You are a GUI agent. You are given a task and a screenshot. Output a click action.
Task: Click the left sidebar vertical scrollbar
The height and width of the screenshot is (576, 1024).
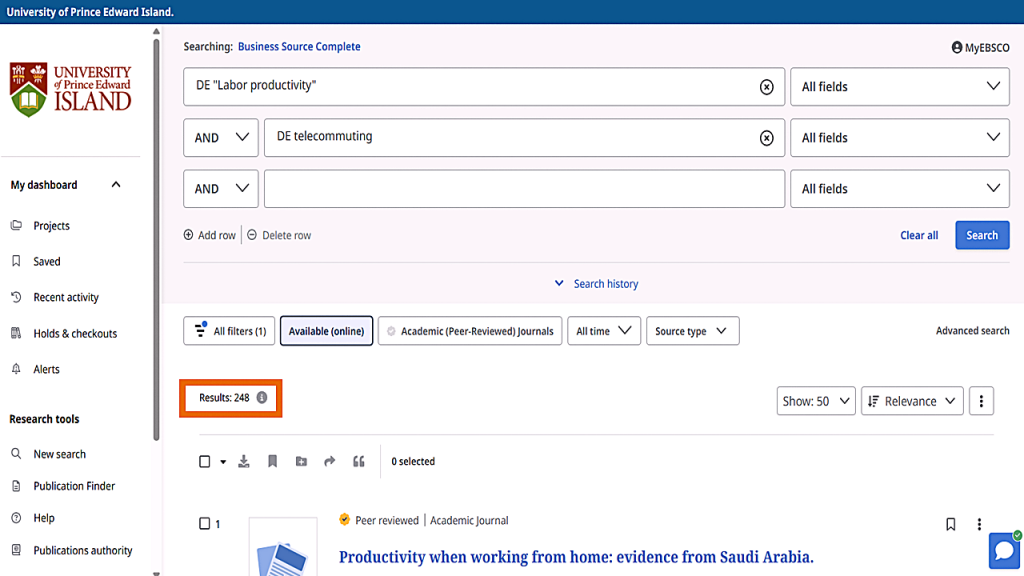156,240
